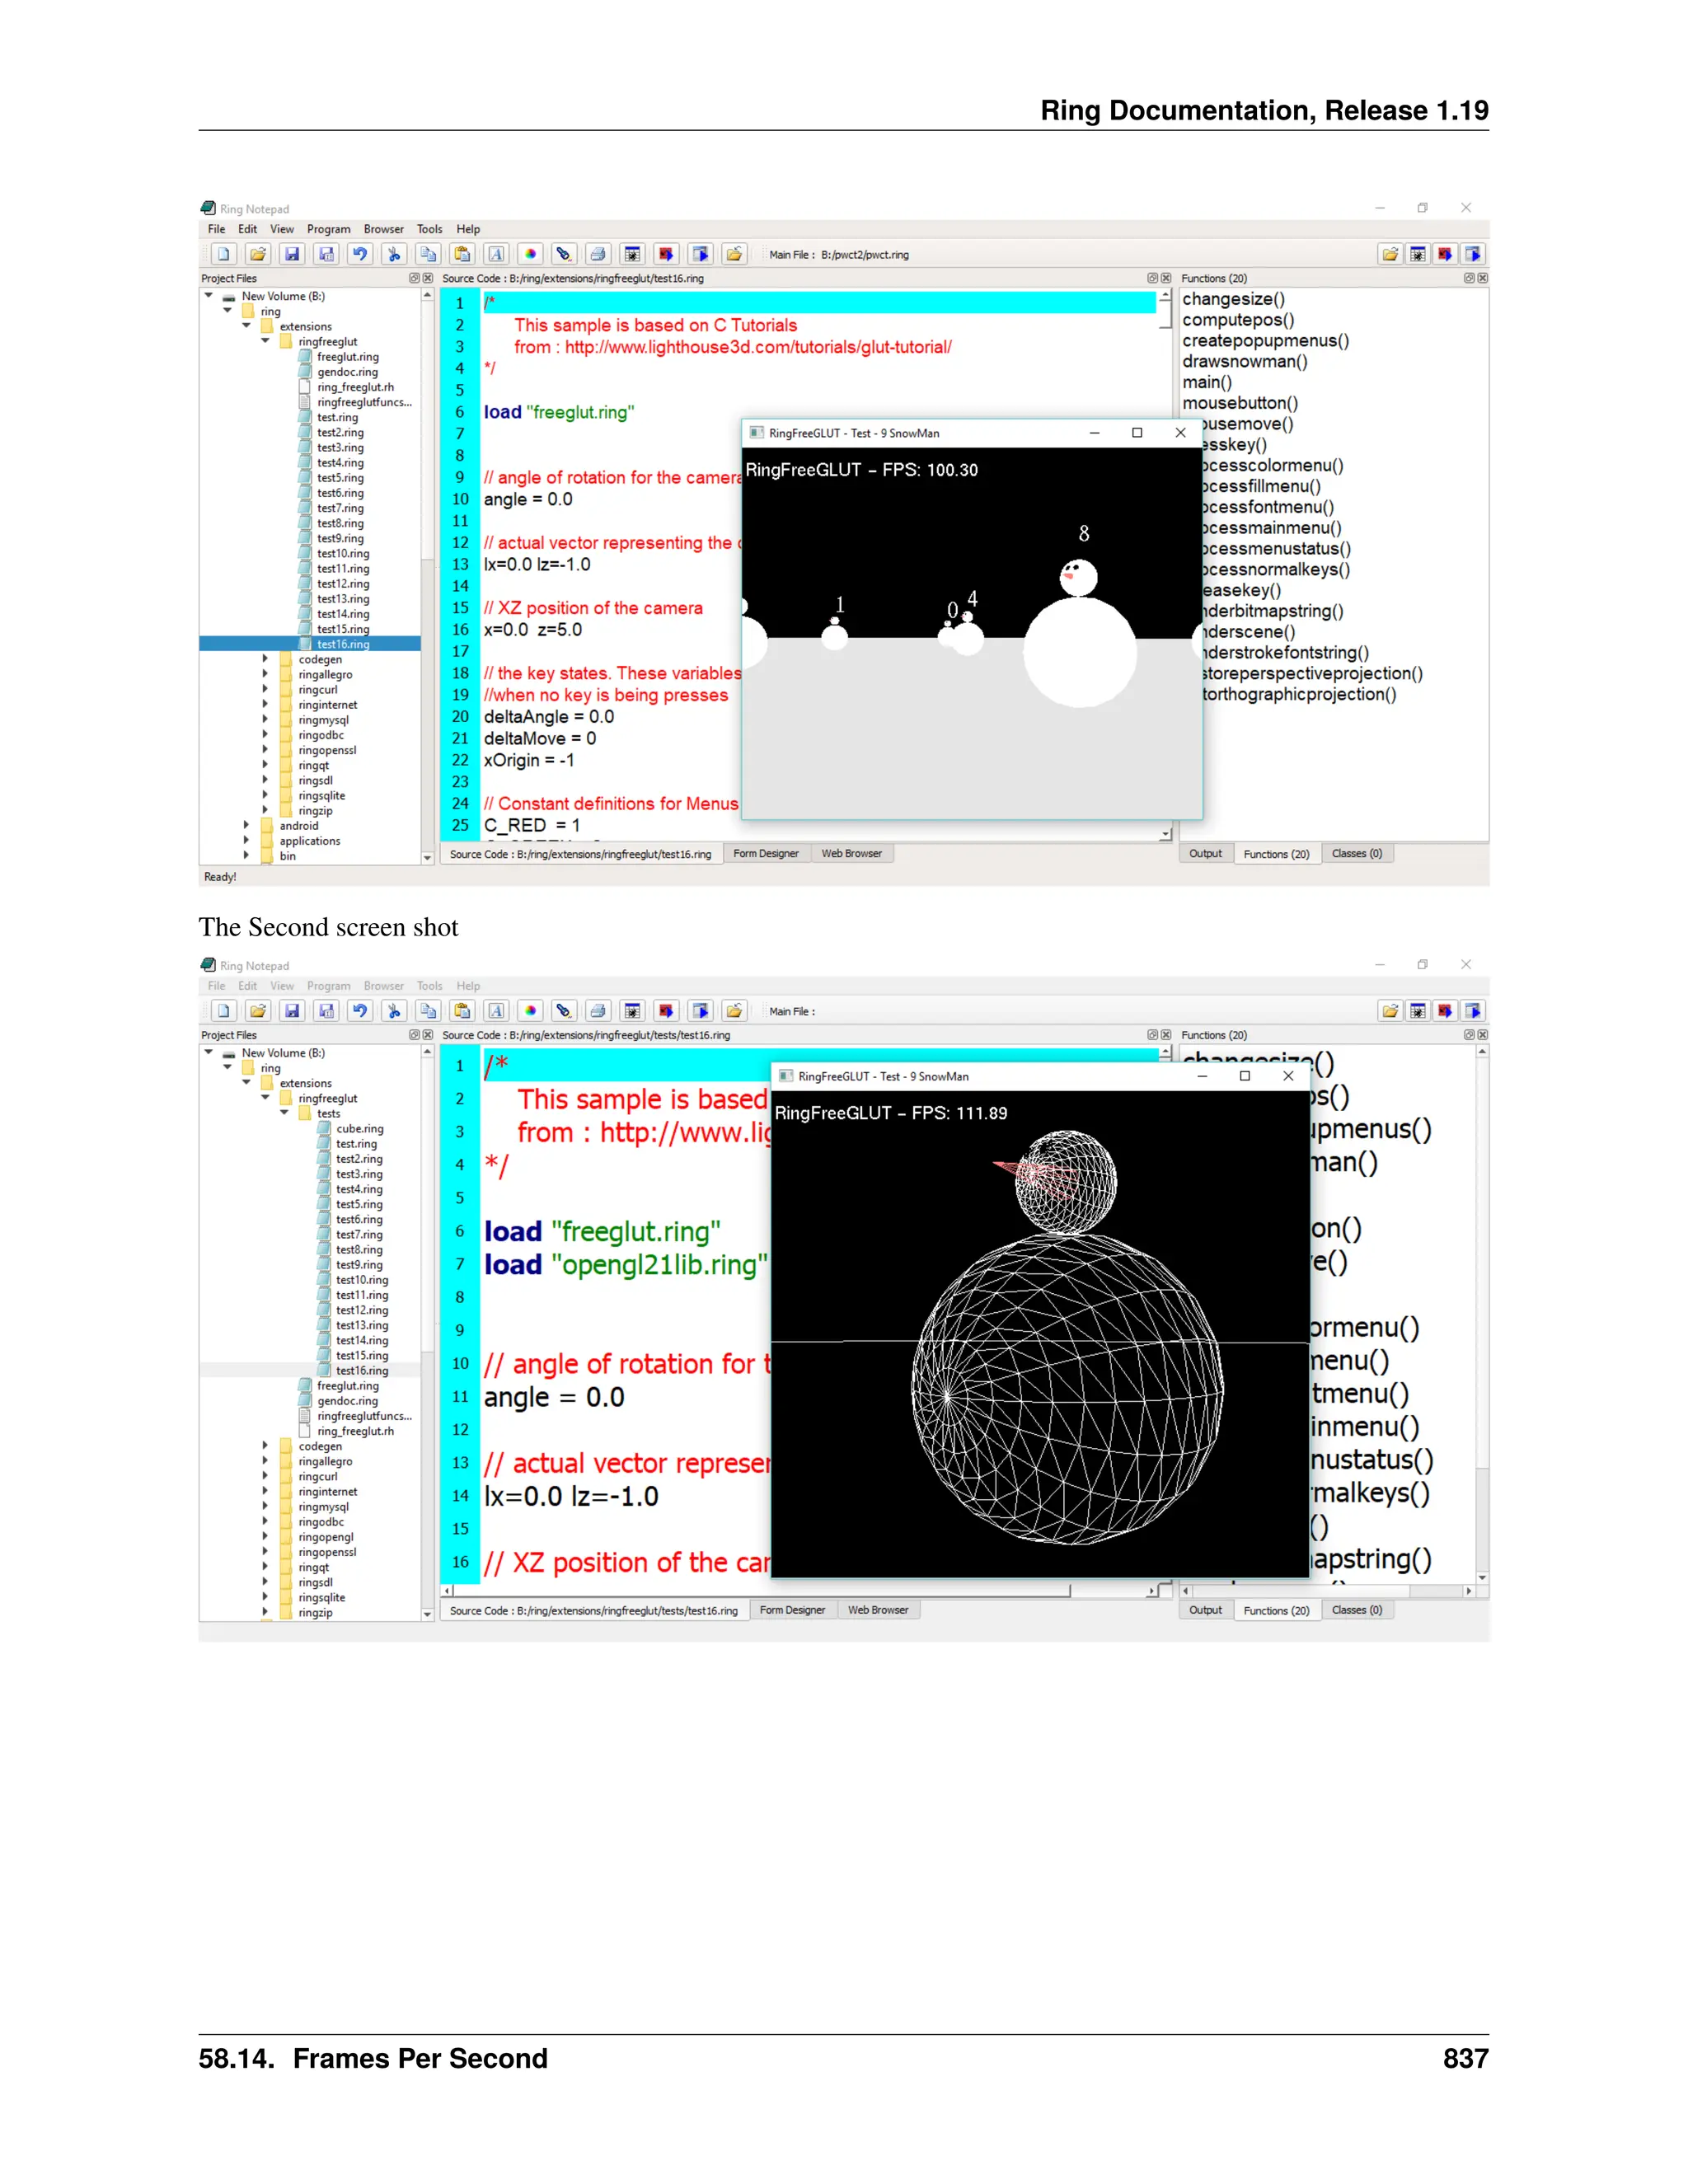This screenshot has height=2184, width=1688.
Task: Click red Run icon in upper Ring Notepad
Action: (666, 254)
